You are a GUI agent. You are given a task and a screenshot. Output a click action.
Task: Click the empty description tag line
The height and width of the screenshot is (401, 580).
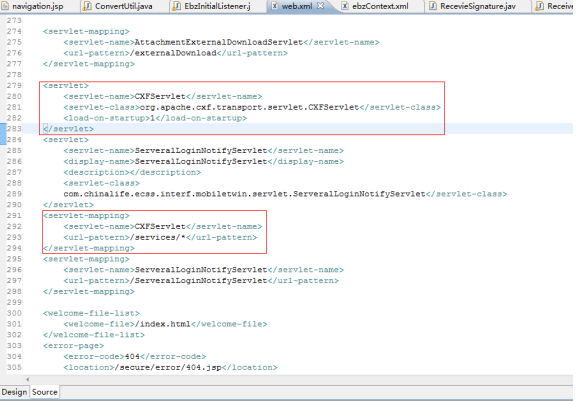(x=132, y=172)
